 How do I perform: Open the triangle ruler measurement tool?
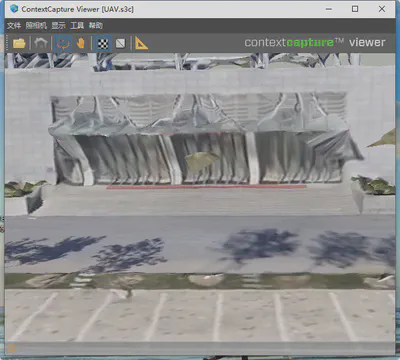(x=141, y=43)
